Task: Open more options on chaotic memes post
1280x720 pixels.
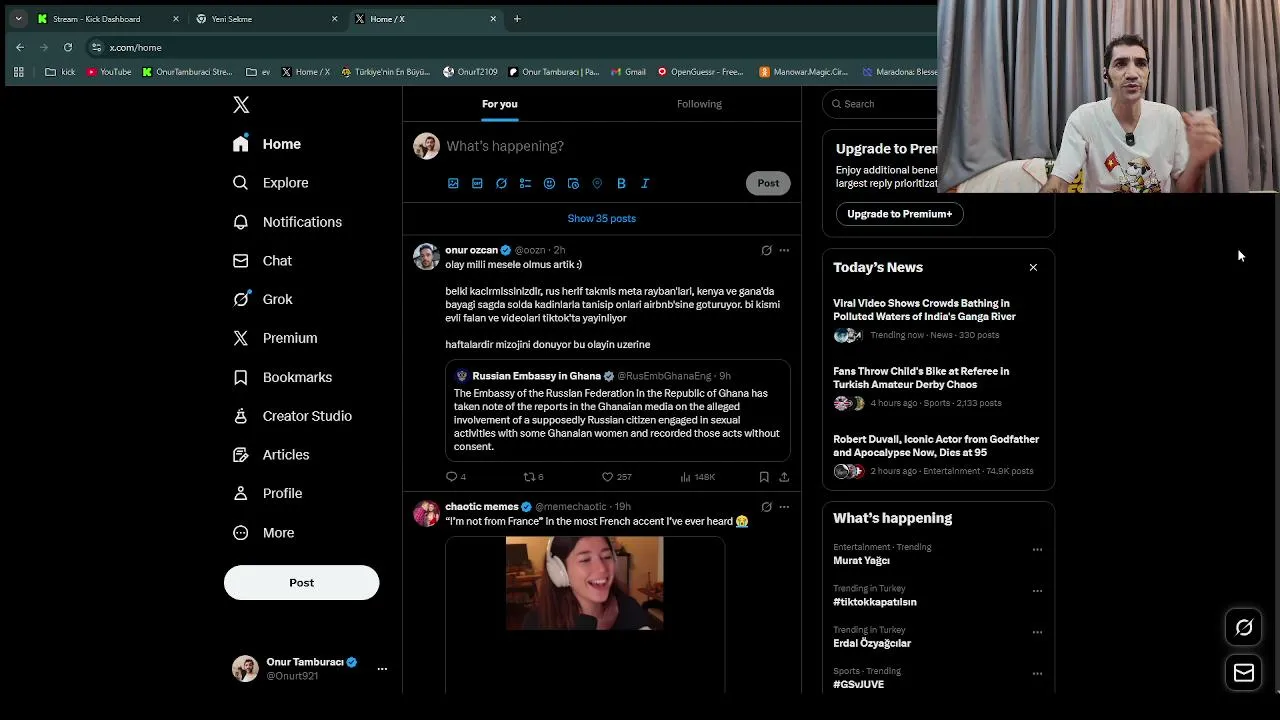Action: (784, 507)
